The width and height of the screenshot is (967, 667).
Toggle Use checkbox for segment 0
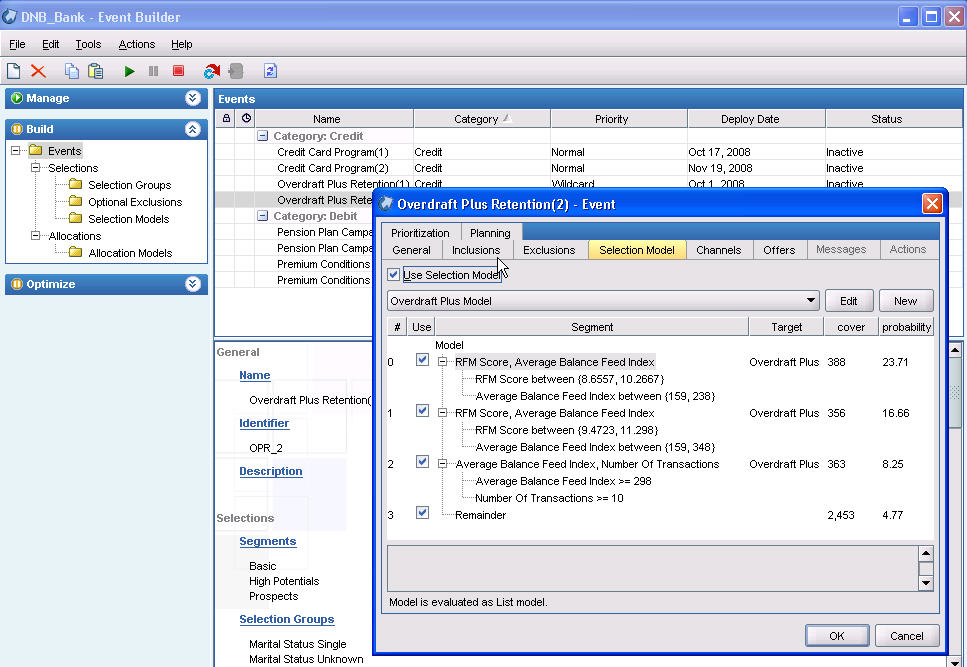tap(422, 360)
